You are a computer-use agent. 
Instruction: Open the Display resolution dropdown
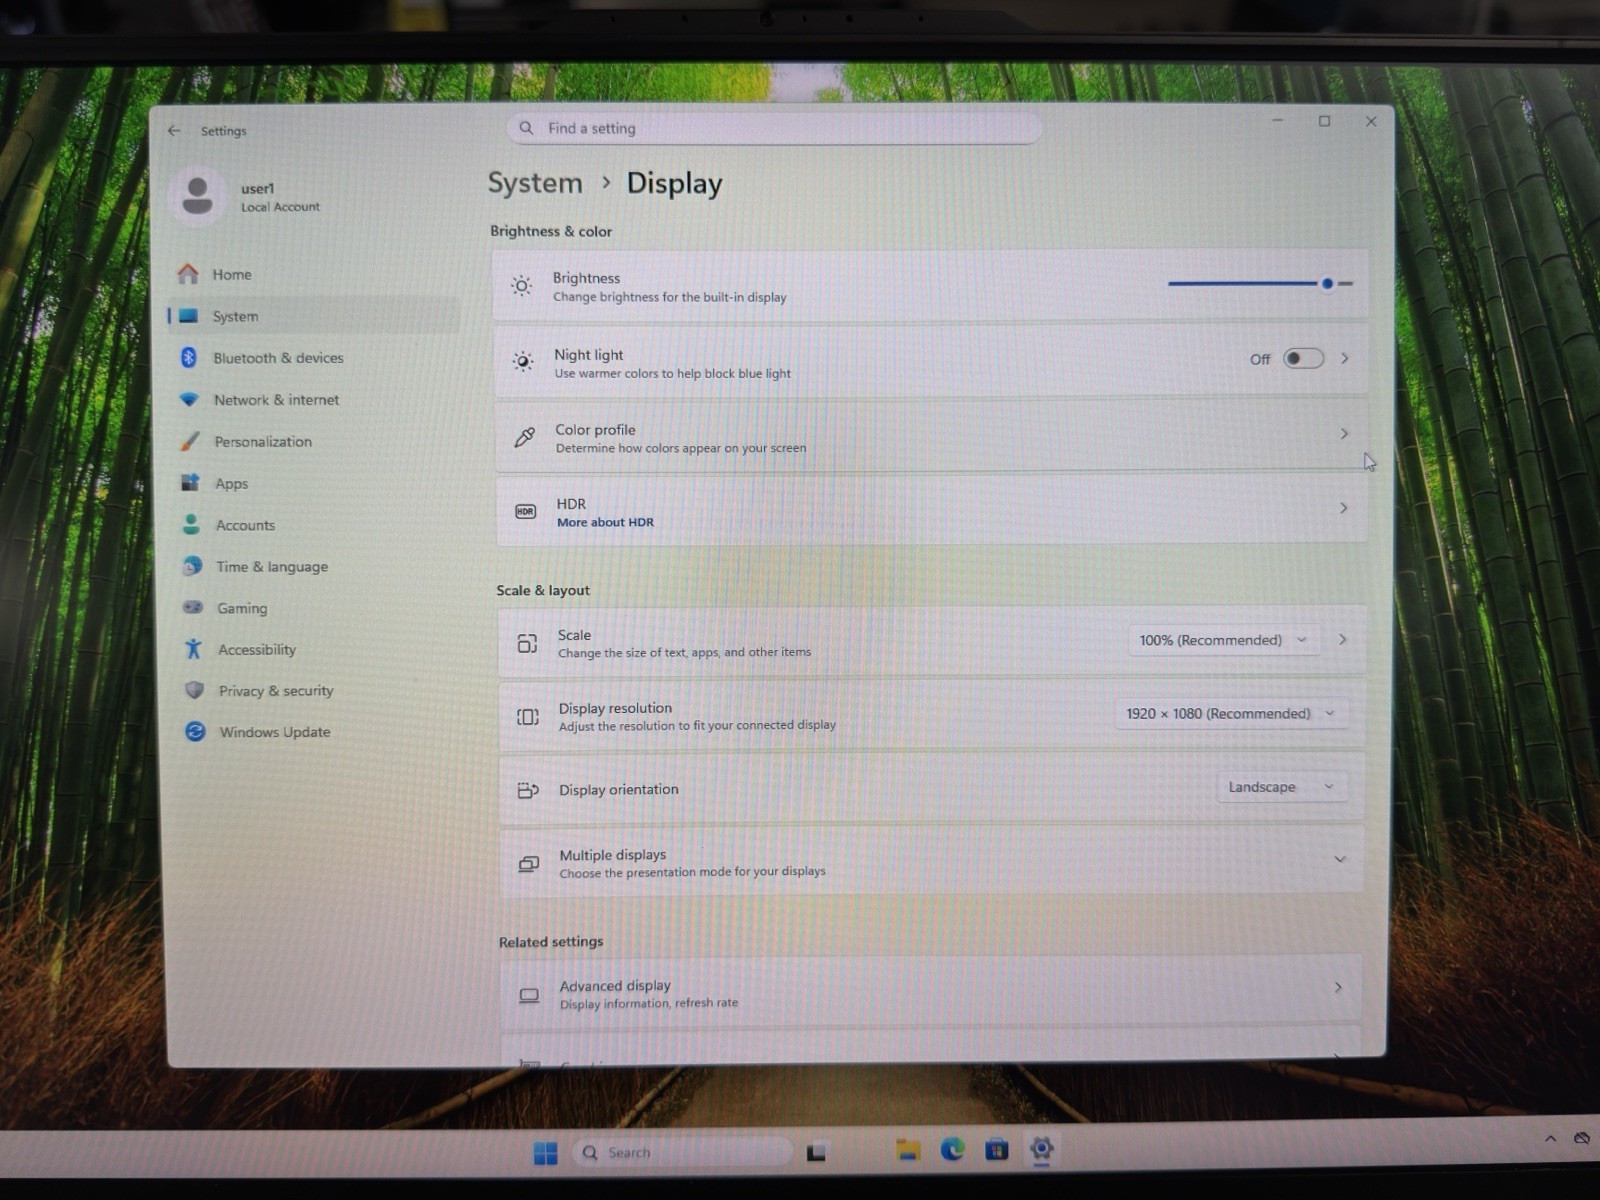1231,713
